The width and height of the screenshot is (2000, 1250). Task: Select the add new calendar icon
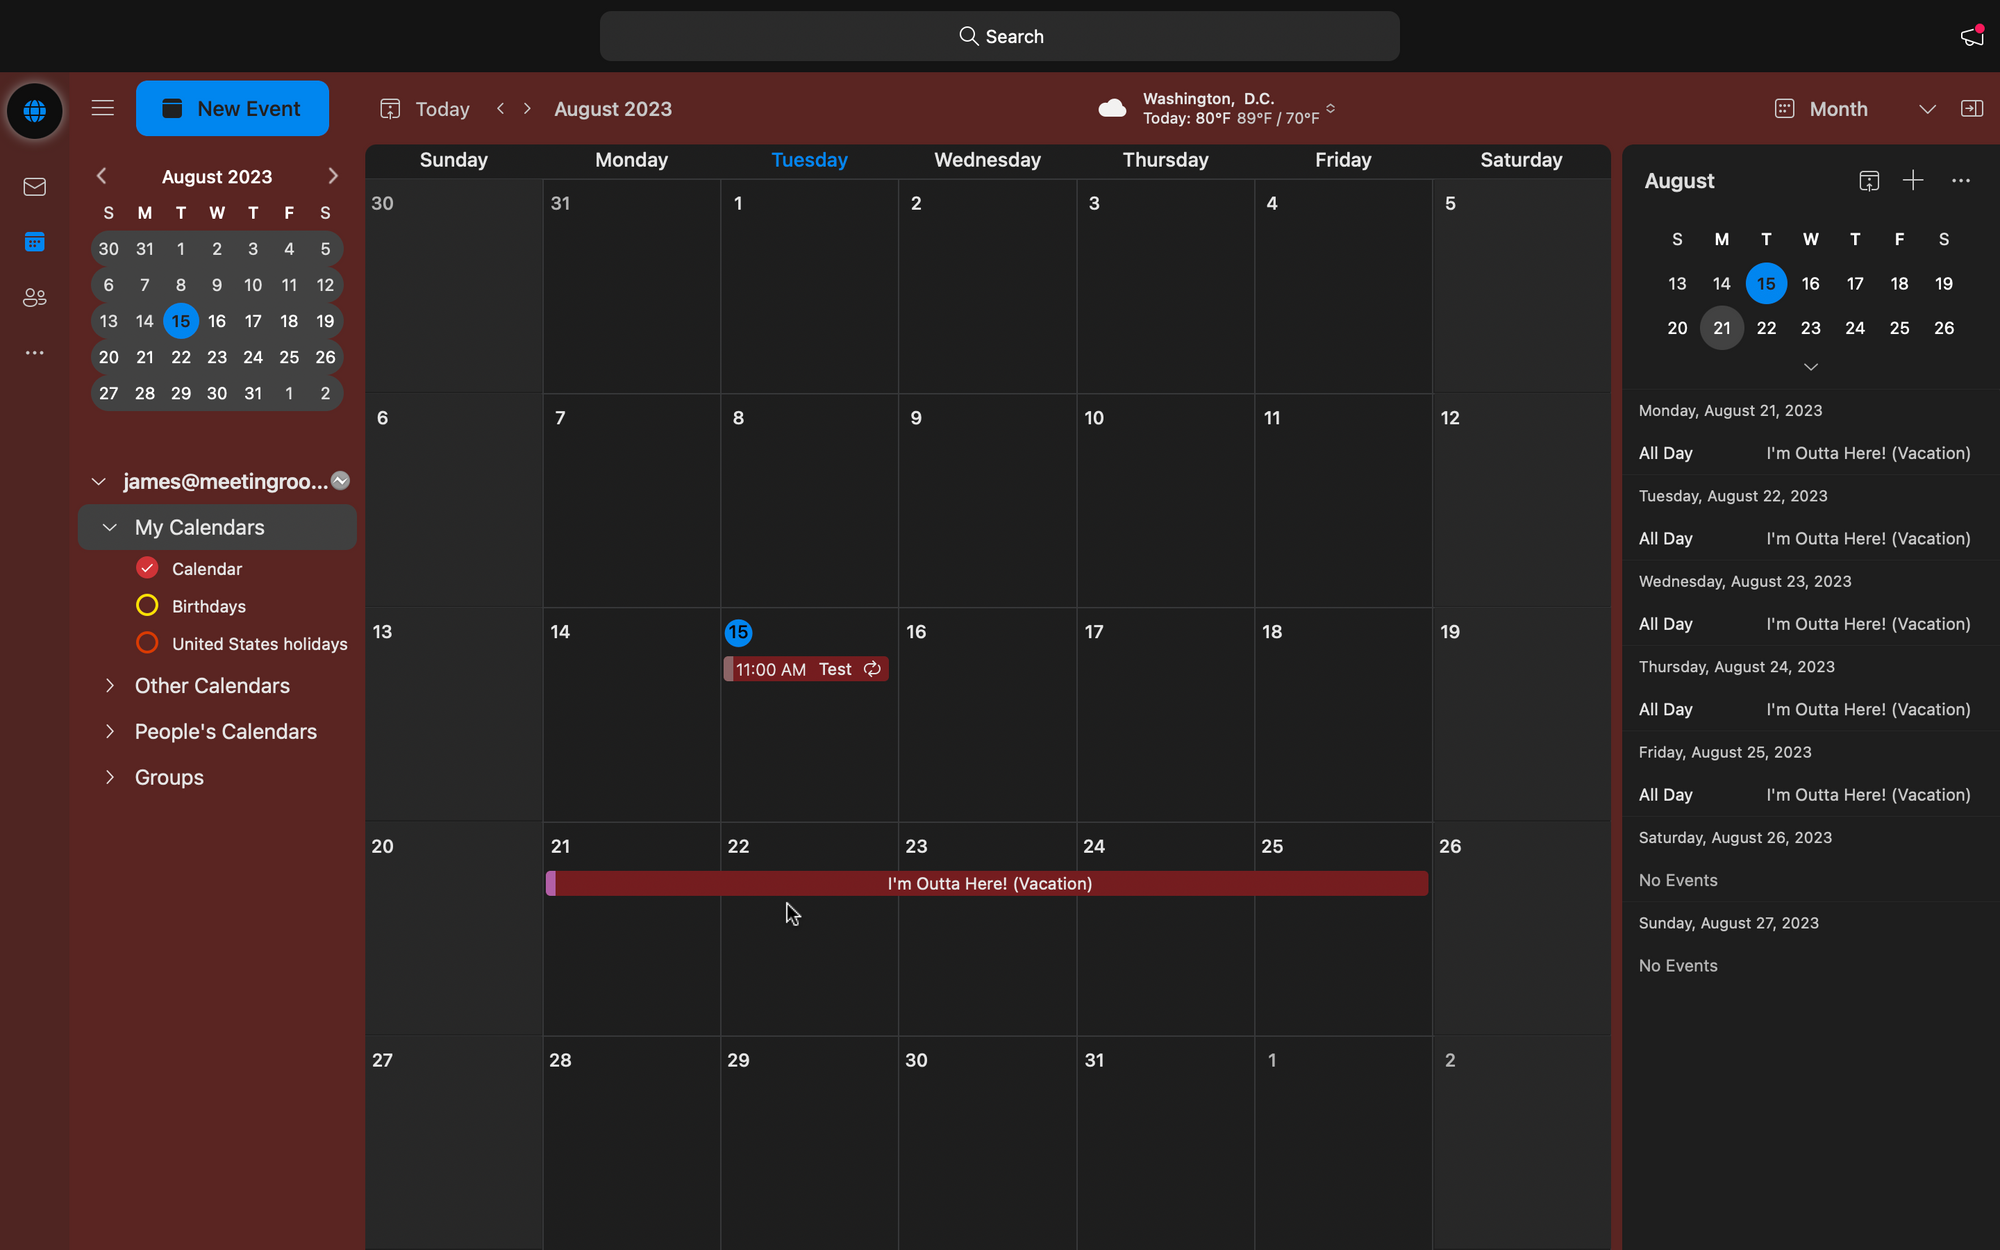click(1912, 180)
